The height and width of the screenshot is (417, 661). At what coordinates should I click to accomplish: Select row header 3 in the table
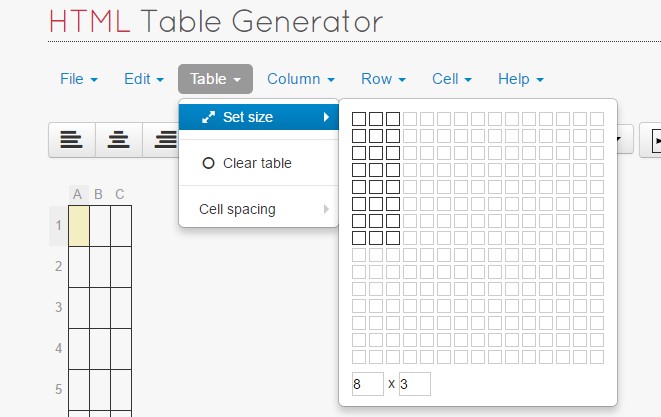(x=58, y=307)
